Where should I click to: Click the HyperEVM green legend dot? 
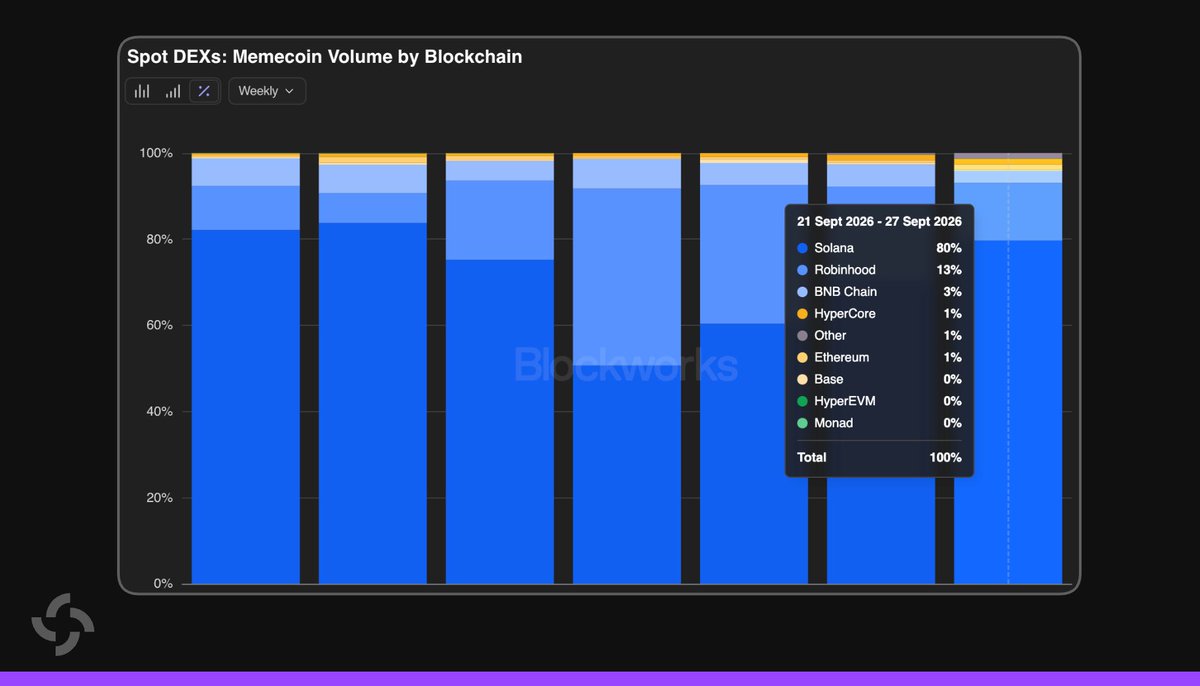[802, 402]
